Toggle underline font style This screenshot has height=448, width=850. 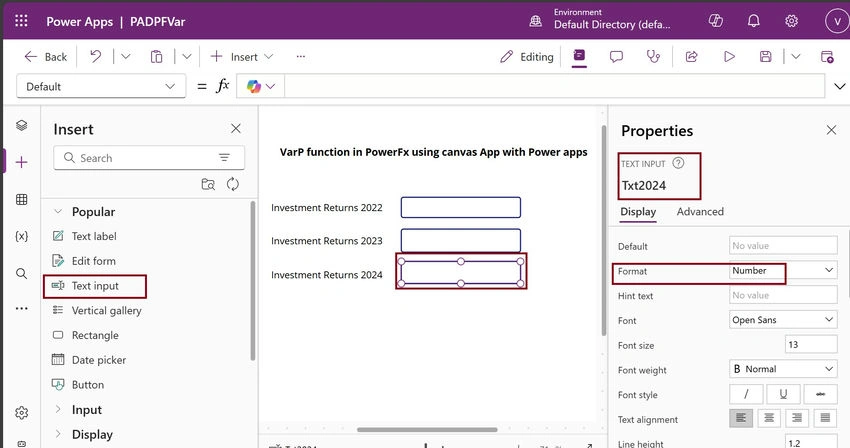[783, 394]
